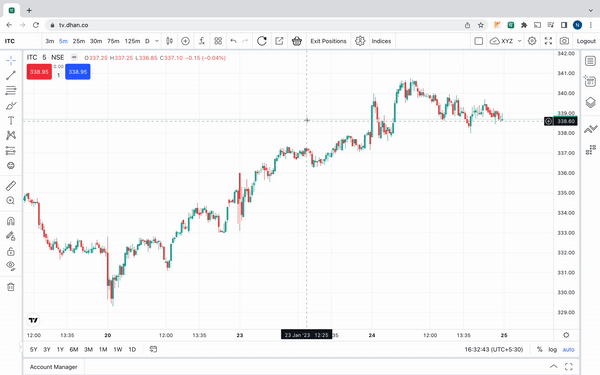Click the basket order icon

(297, 41)
